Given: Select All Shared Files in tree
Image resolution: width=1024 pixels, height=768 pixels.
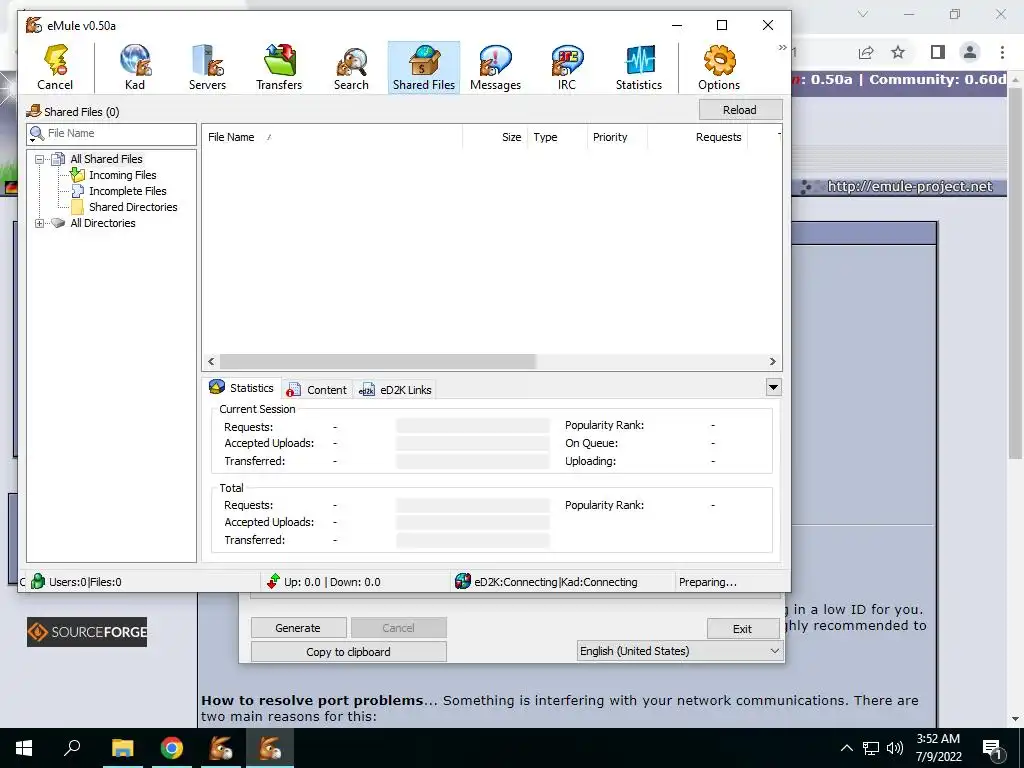Looking at the screenshot, I should [x=106, y=159].
